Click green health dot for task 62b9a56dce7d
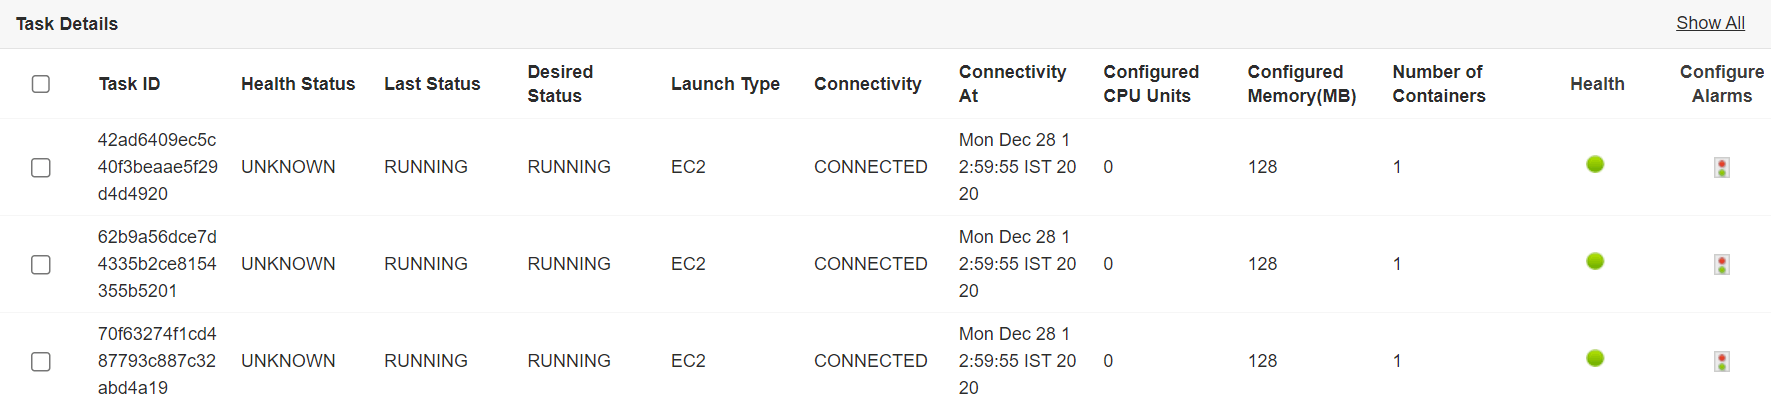 [1595, 261]
